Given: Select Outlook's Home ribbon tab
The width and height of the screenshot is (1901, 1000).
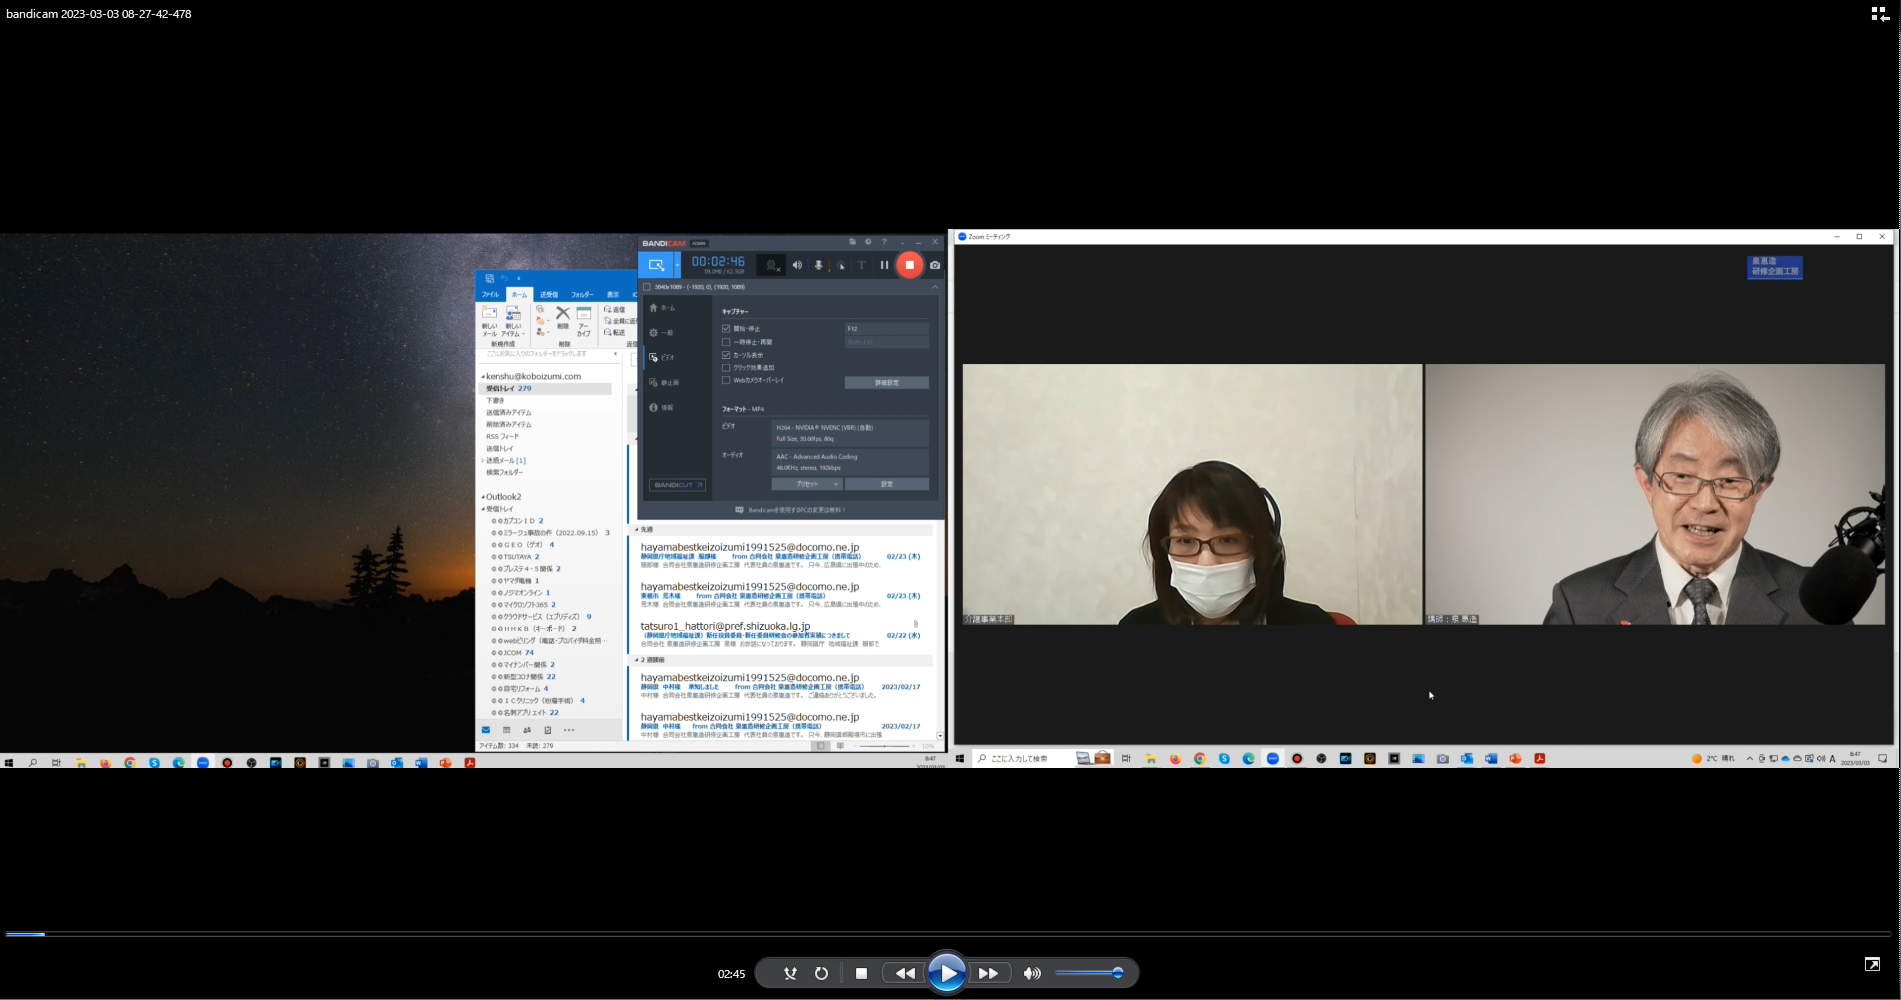Looking at the screenshot, I should [x=519, y=295].
